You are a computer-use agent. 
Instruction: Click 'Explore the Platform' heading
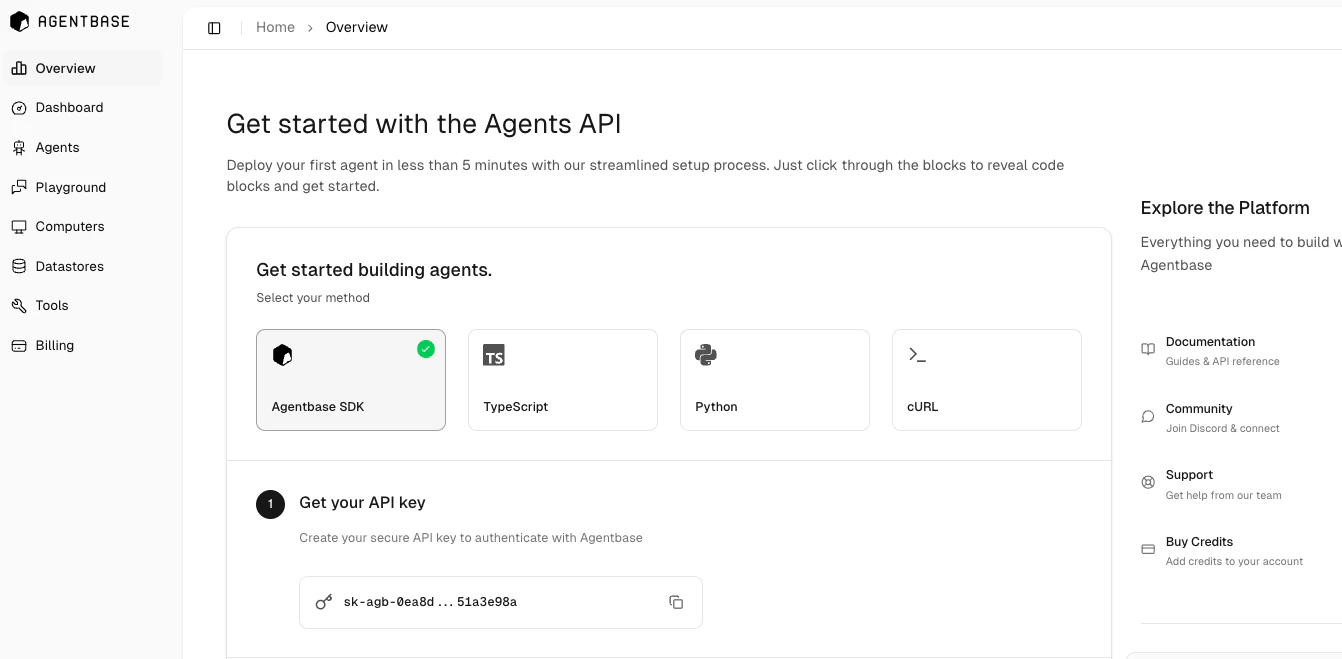(1225, 208)
